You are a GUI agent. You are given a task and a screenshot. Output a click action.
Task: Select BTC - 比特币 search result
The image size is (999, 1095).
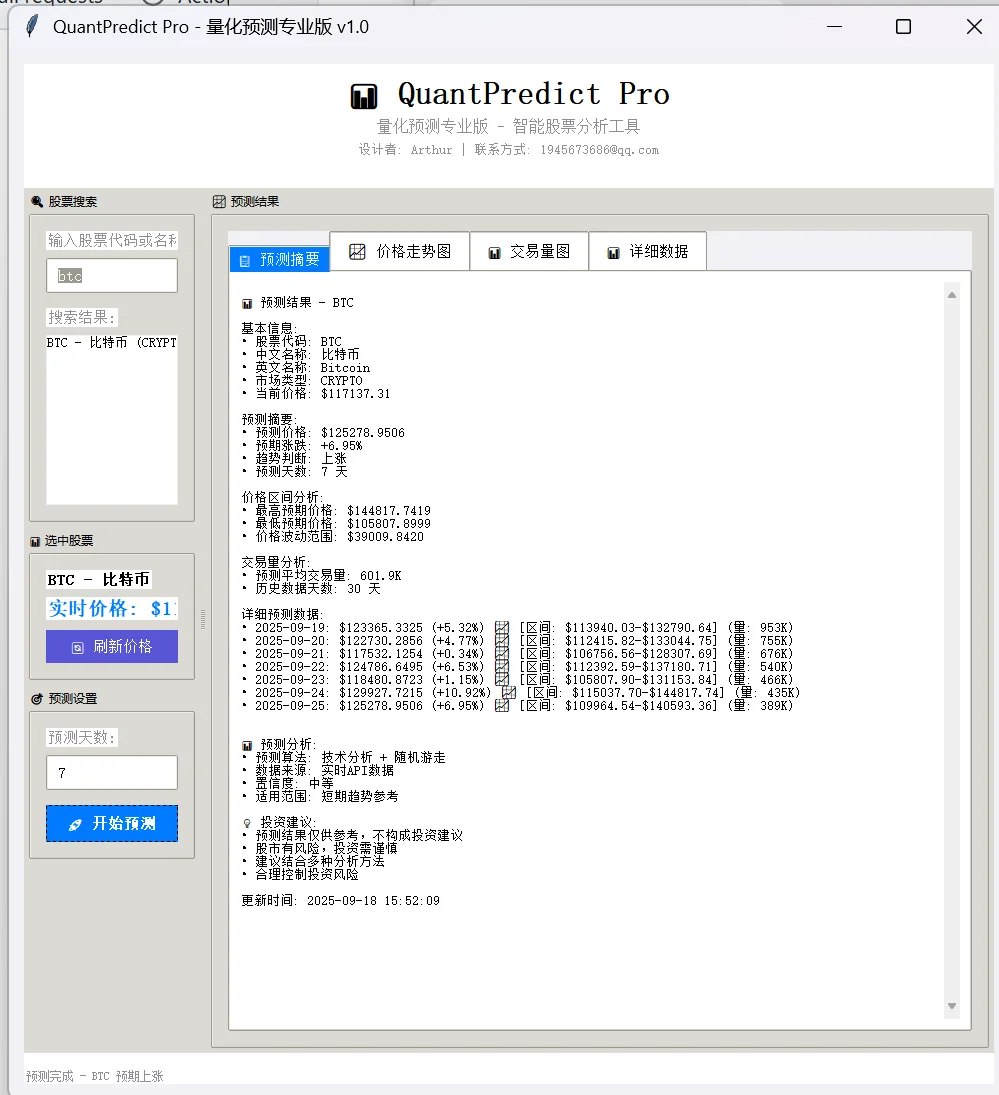[x=112, y=343]
